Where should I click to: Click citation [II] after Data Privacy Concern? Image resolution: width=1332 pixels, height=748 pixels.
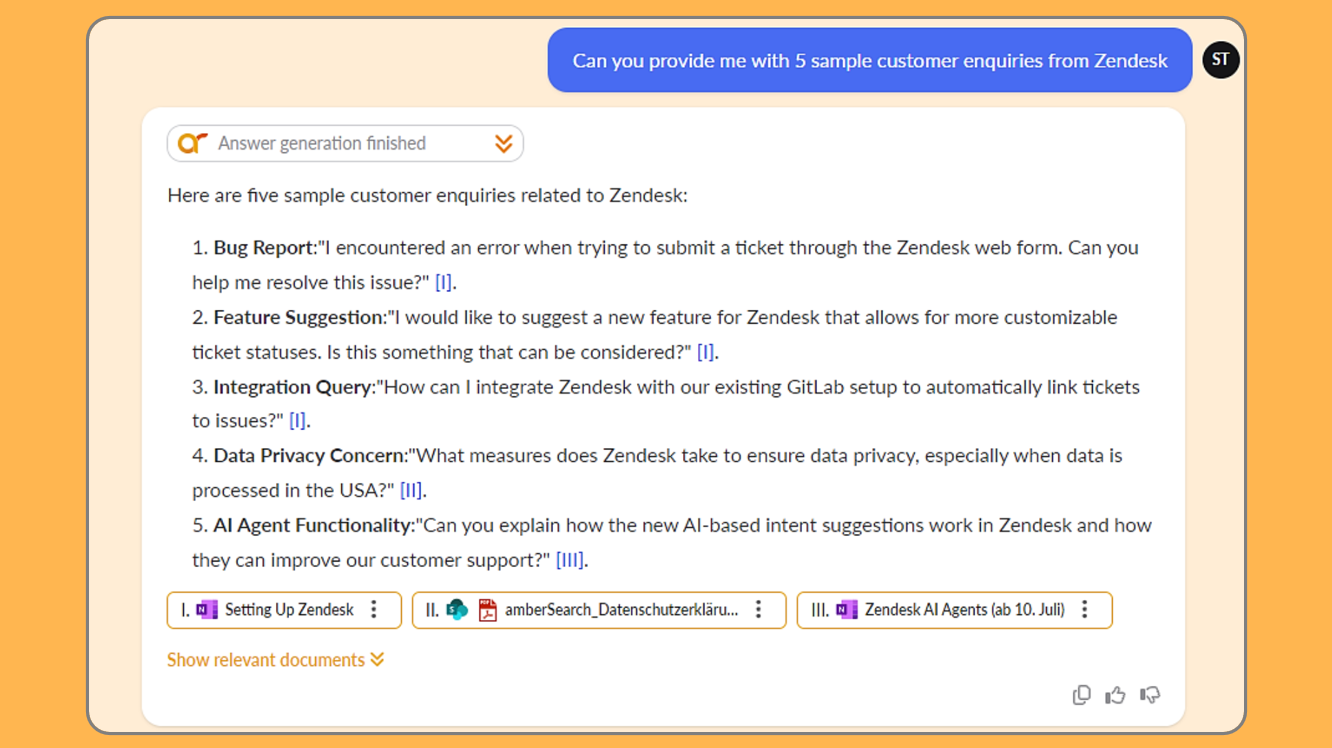tap(411, 490)
